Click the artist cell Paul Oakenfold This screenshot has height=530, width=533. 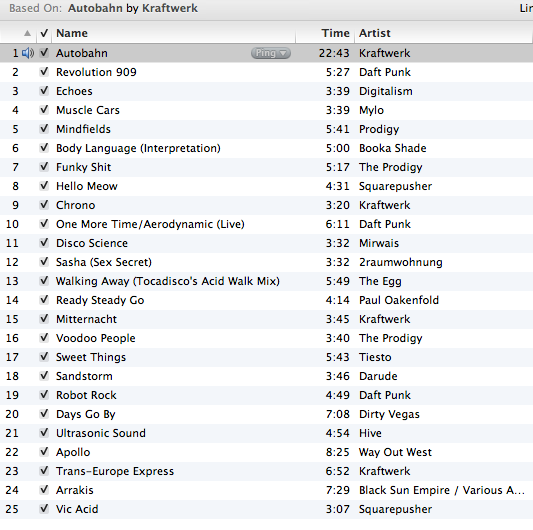[399, 300]
